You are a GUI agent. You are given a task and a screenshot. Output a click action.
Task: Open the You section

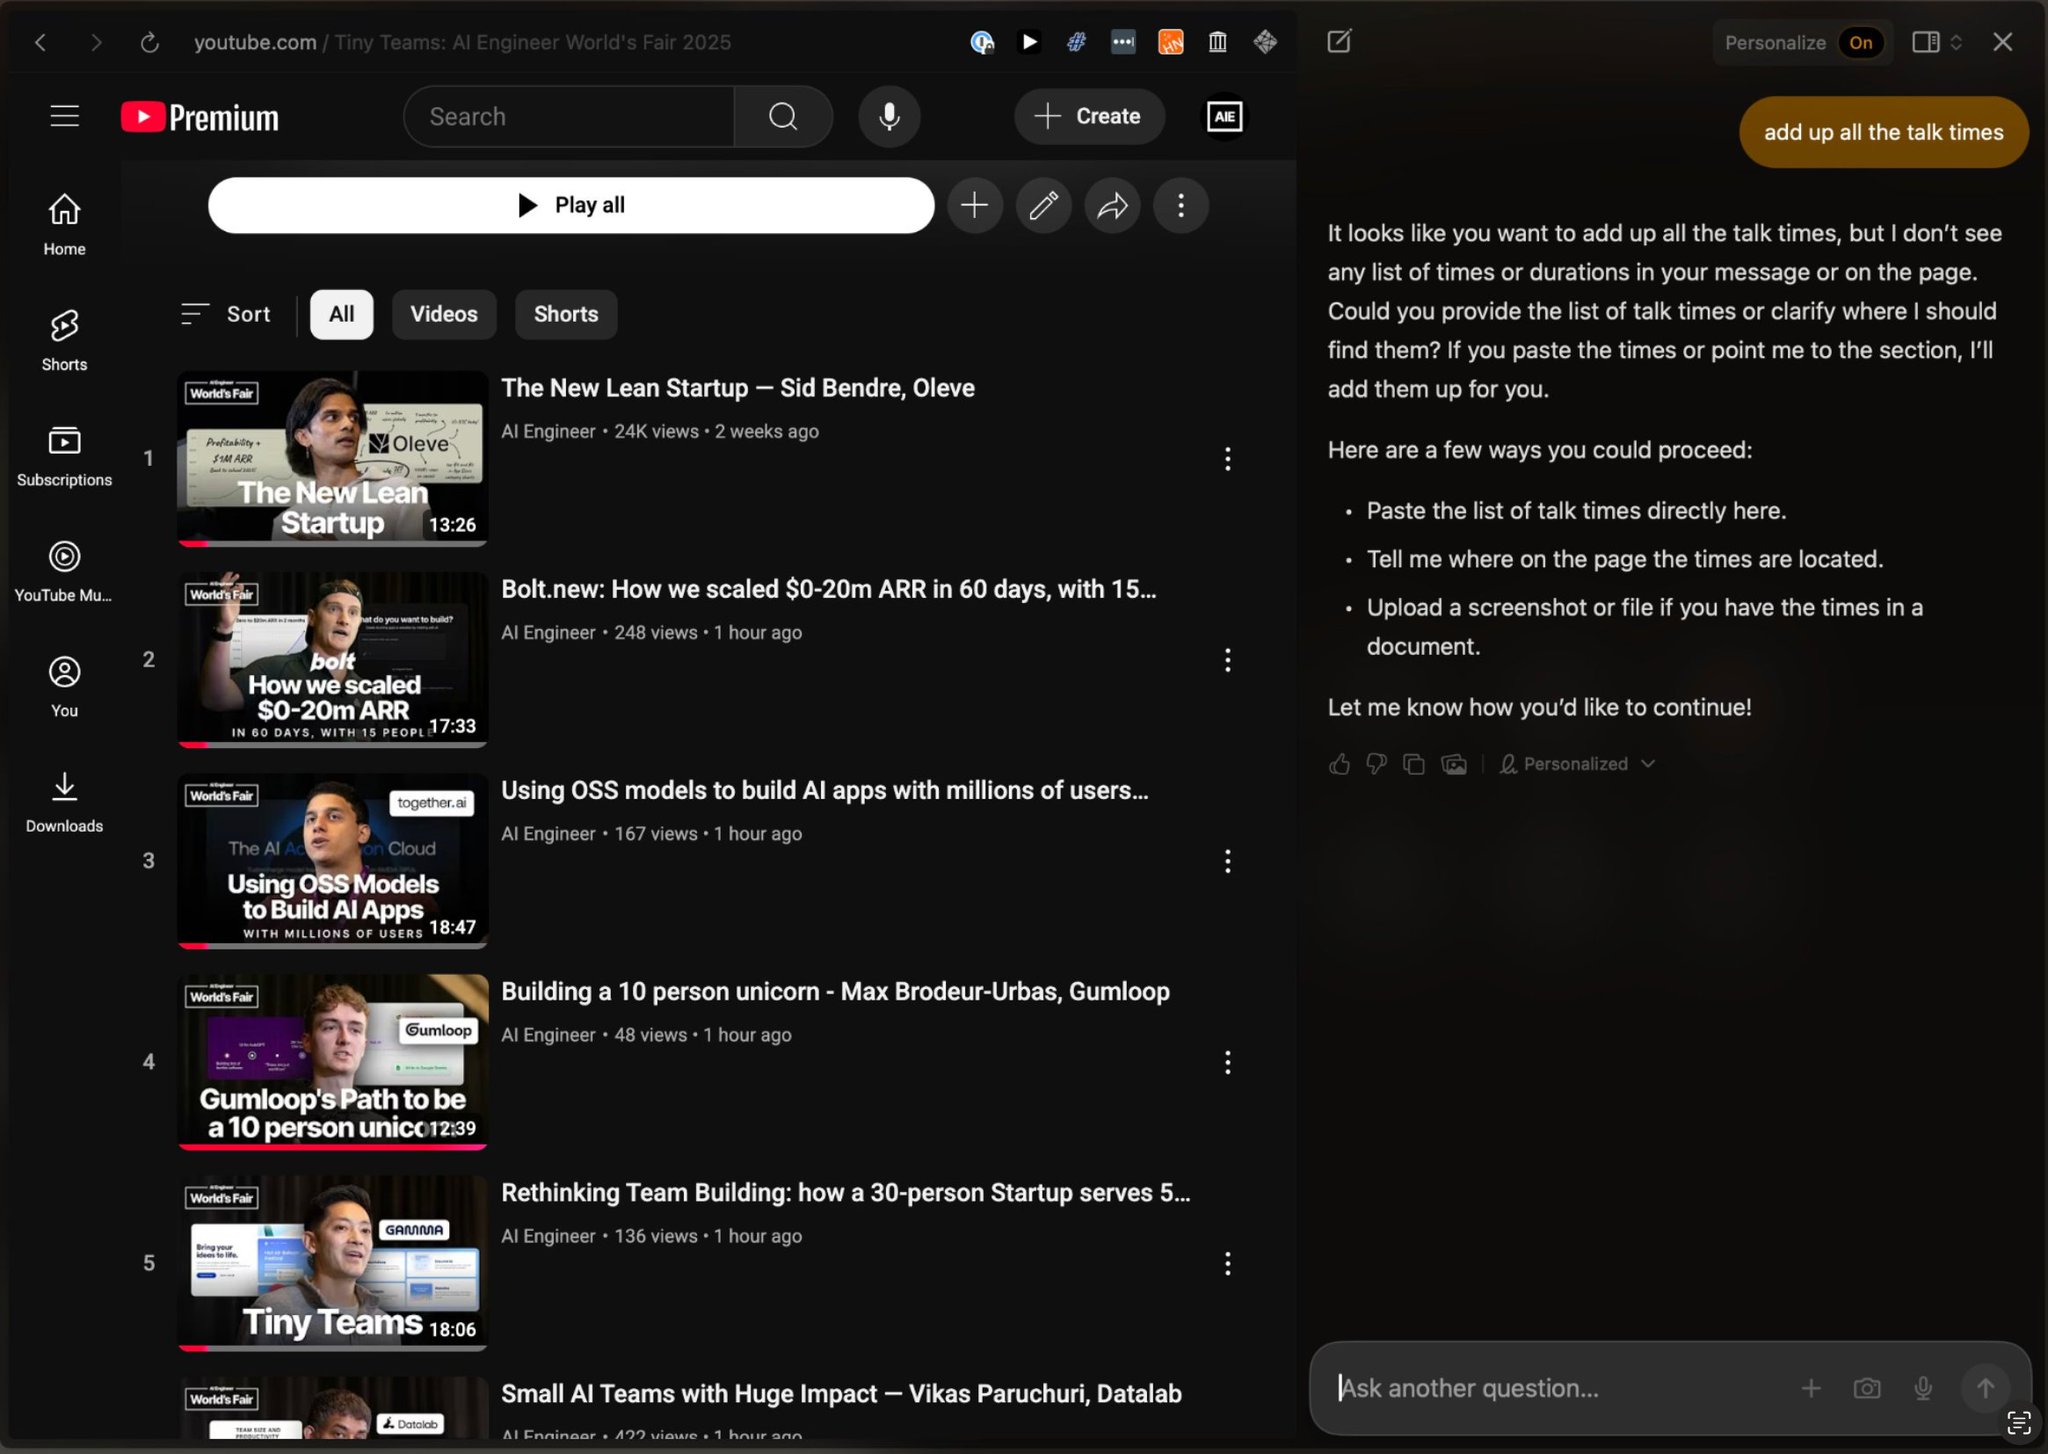coord(65,686)
